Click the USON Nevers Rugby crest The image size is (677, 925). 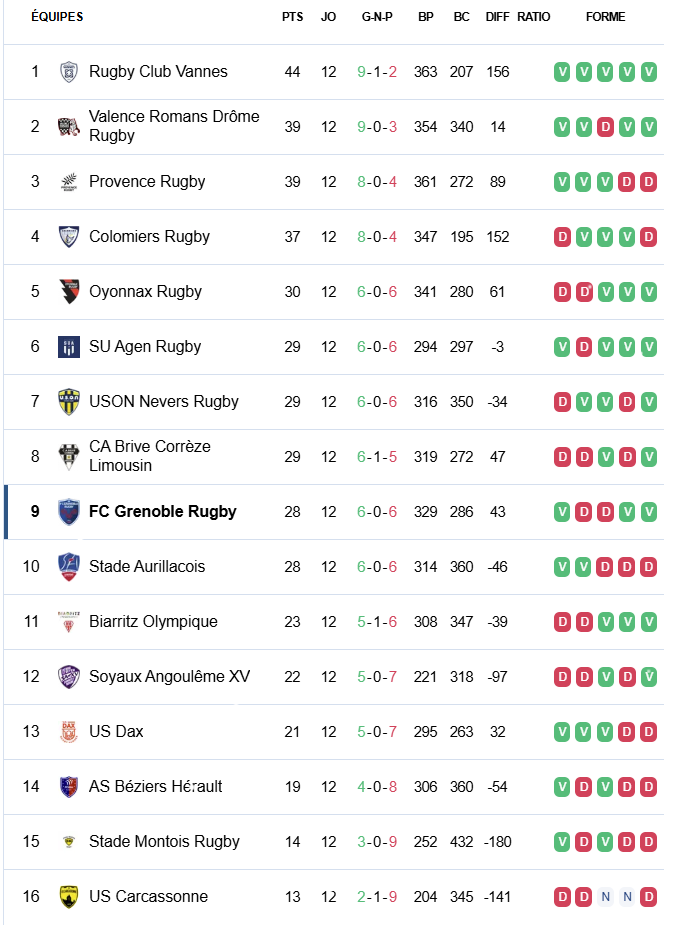[x=69, y=402]
